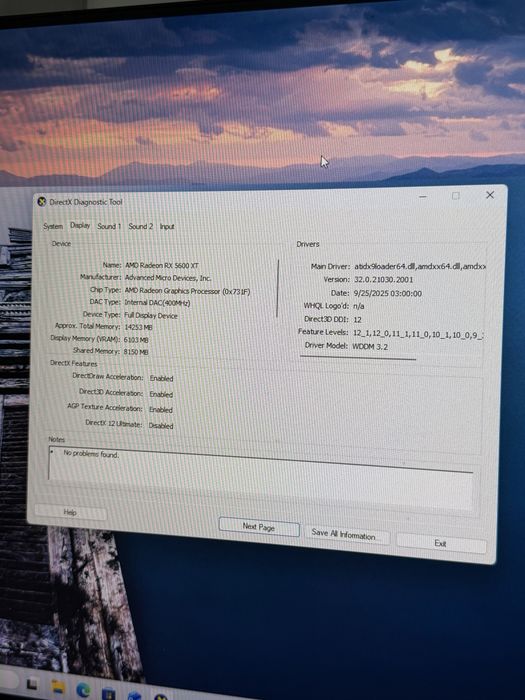The width and height of the screenshot is (525, 700).
Task: Open File Explorer from the taskbar
Action: coord(58,687)
